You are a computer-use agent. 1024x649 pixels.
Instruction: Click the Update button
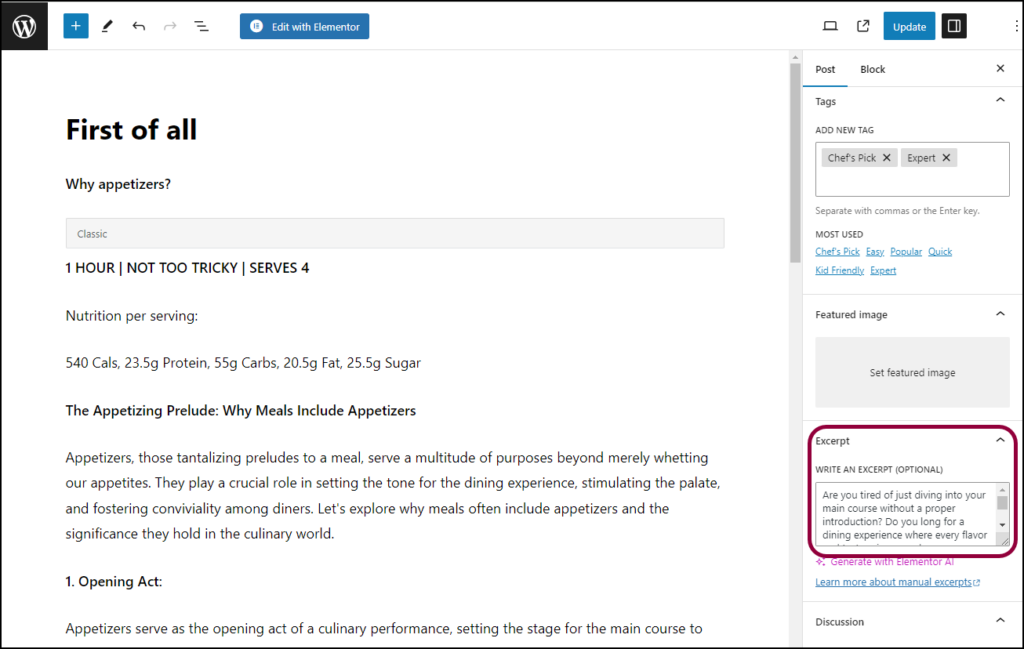coord(909,25)
